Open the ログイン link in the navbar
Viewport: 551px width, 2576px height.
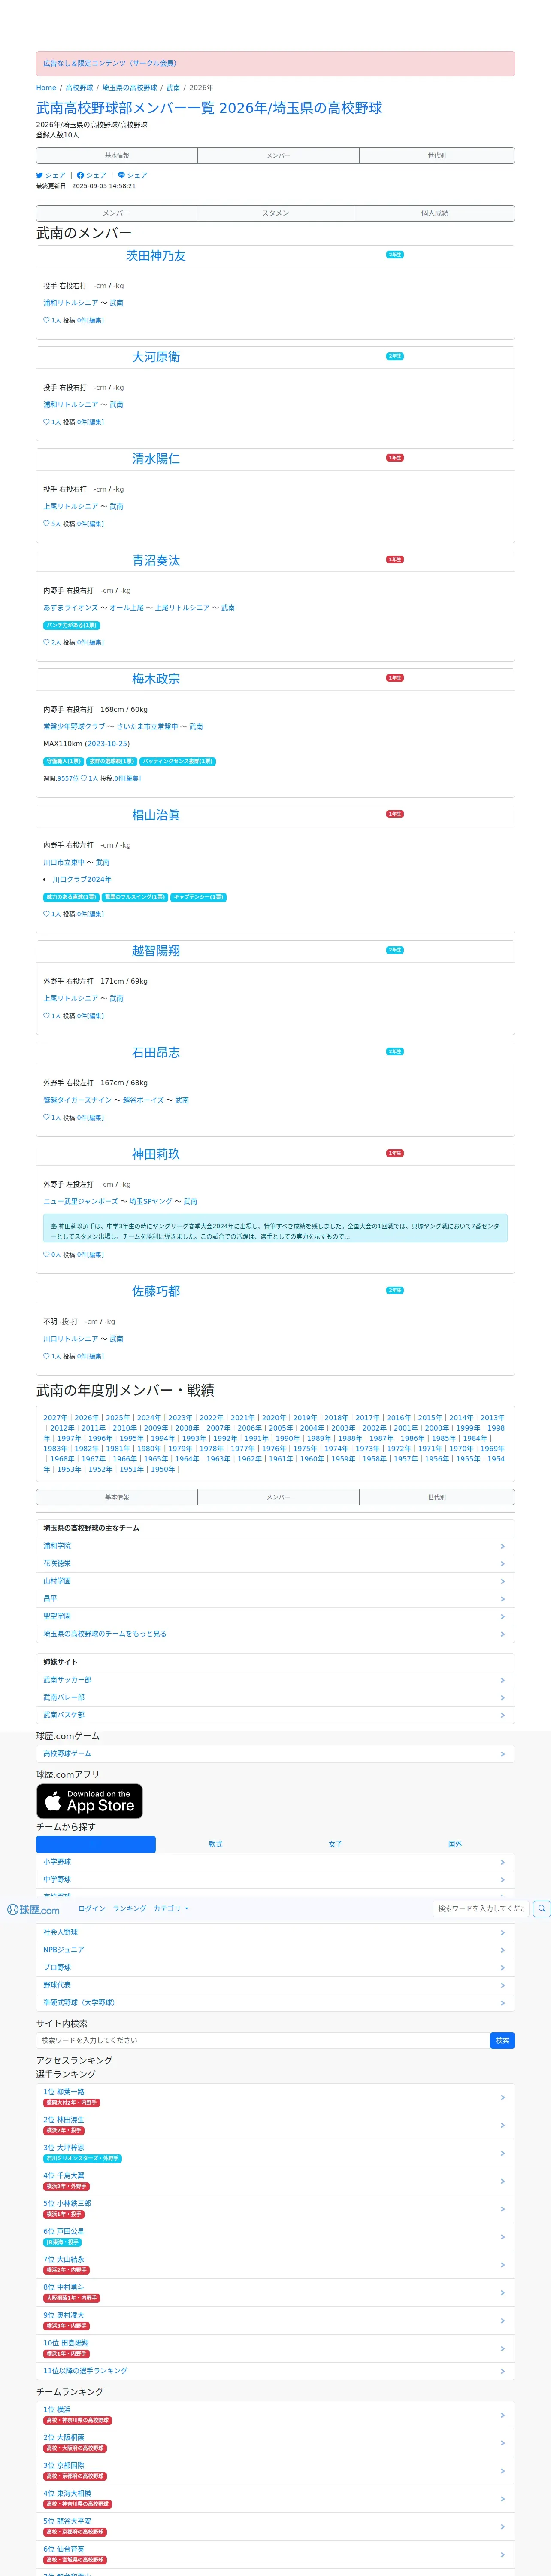pos(92,1909)
